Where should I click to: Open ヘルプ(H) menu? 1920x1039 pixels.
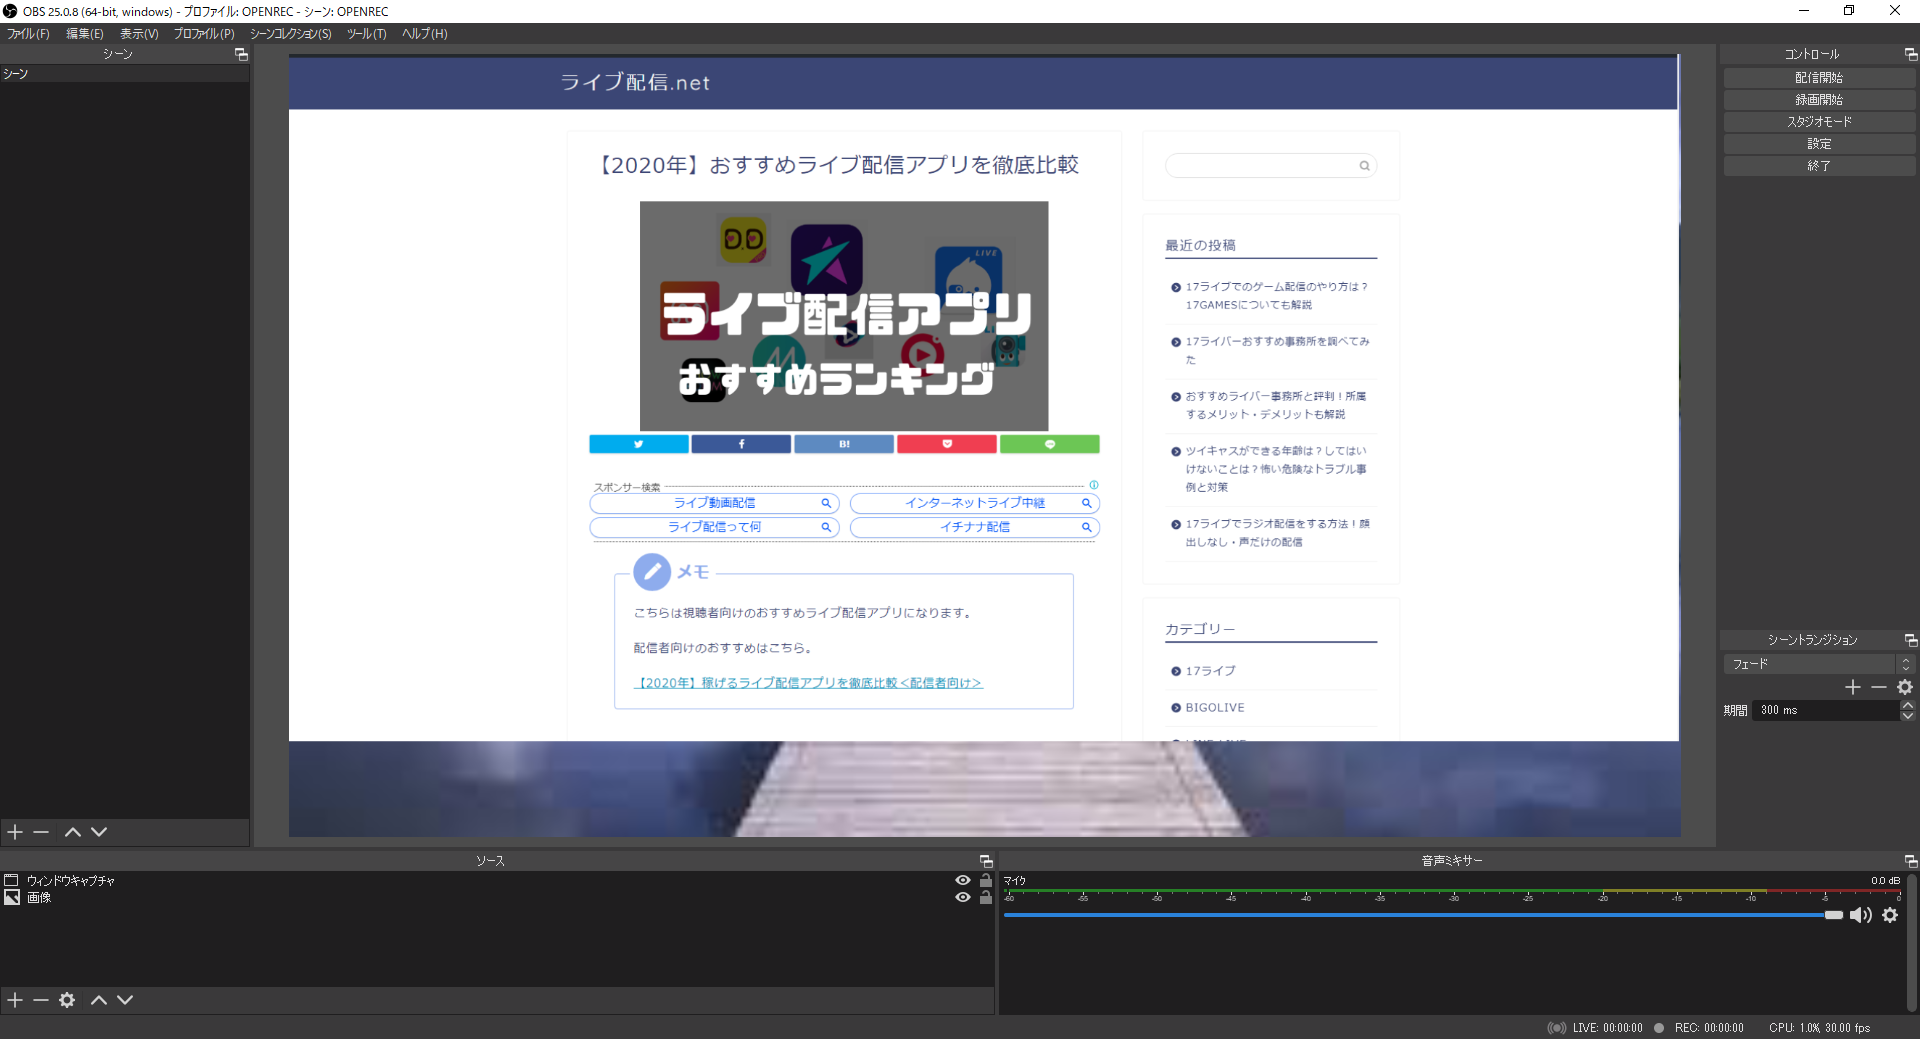coord(425,34)
